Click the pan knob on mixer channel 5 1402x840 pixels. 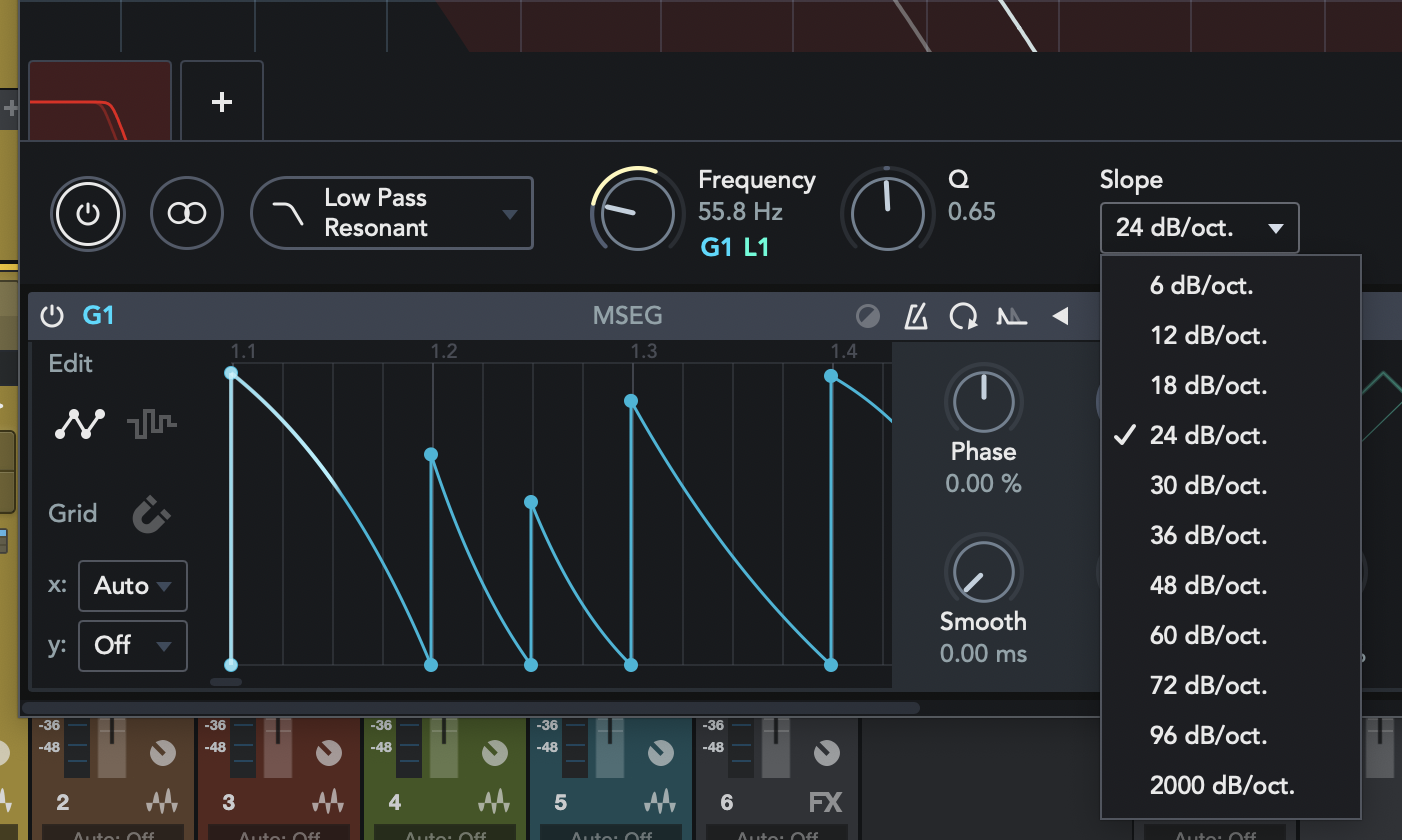[661, 753]
